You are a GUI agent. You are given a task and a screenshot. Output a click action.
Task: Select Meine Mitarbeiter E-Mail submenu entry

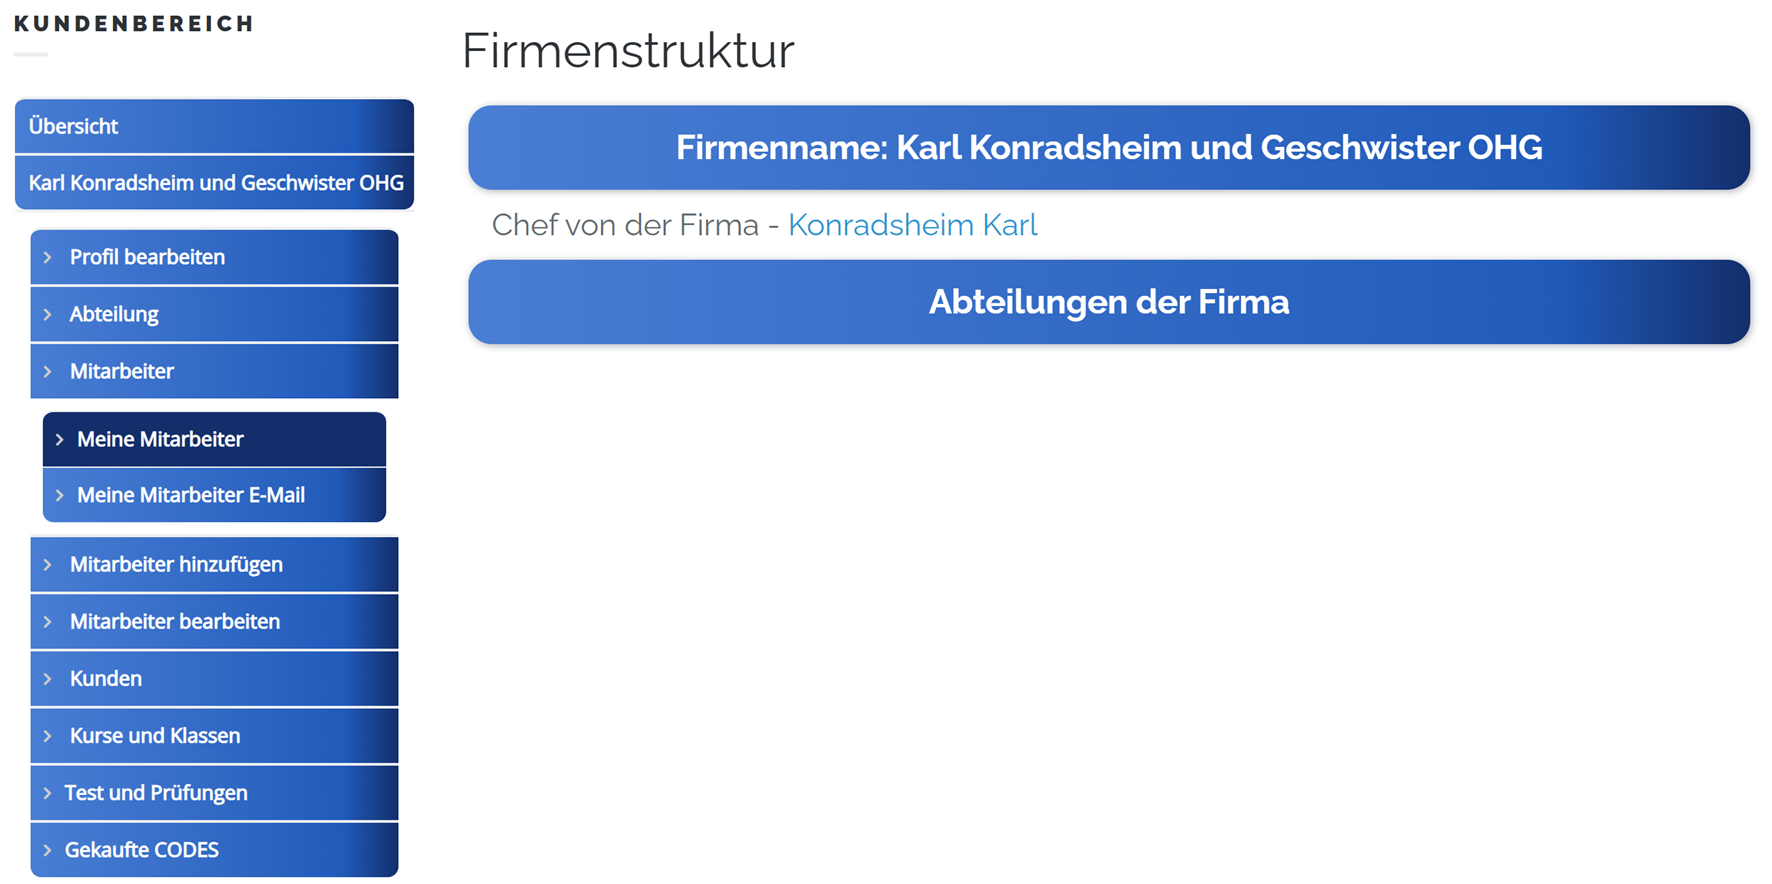[x=191, y=496]
